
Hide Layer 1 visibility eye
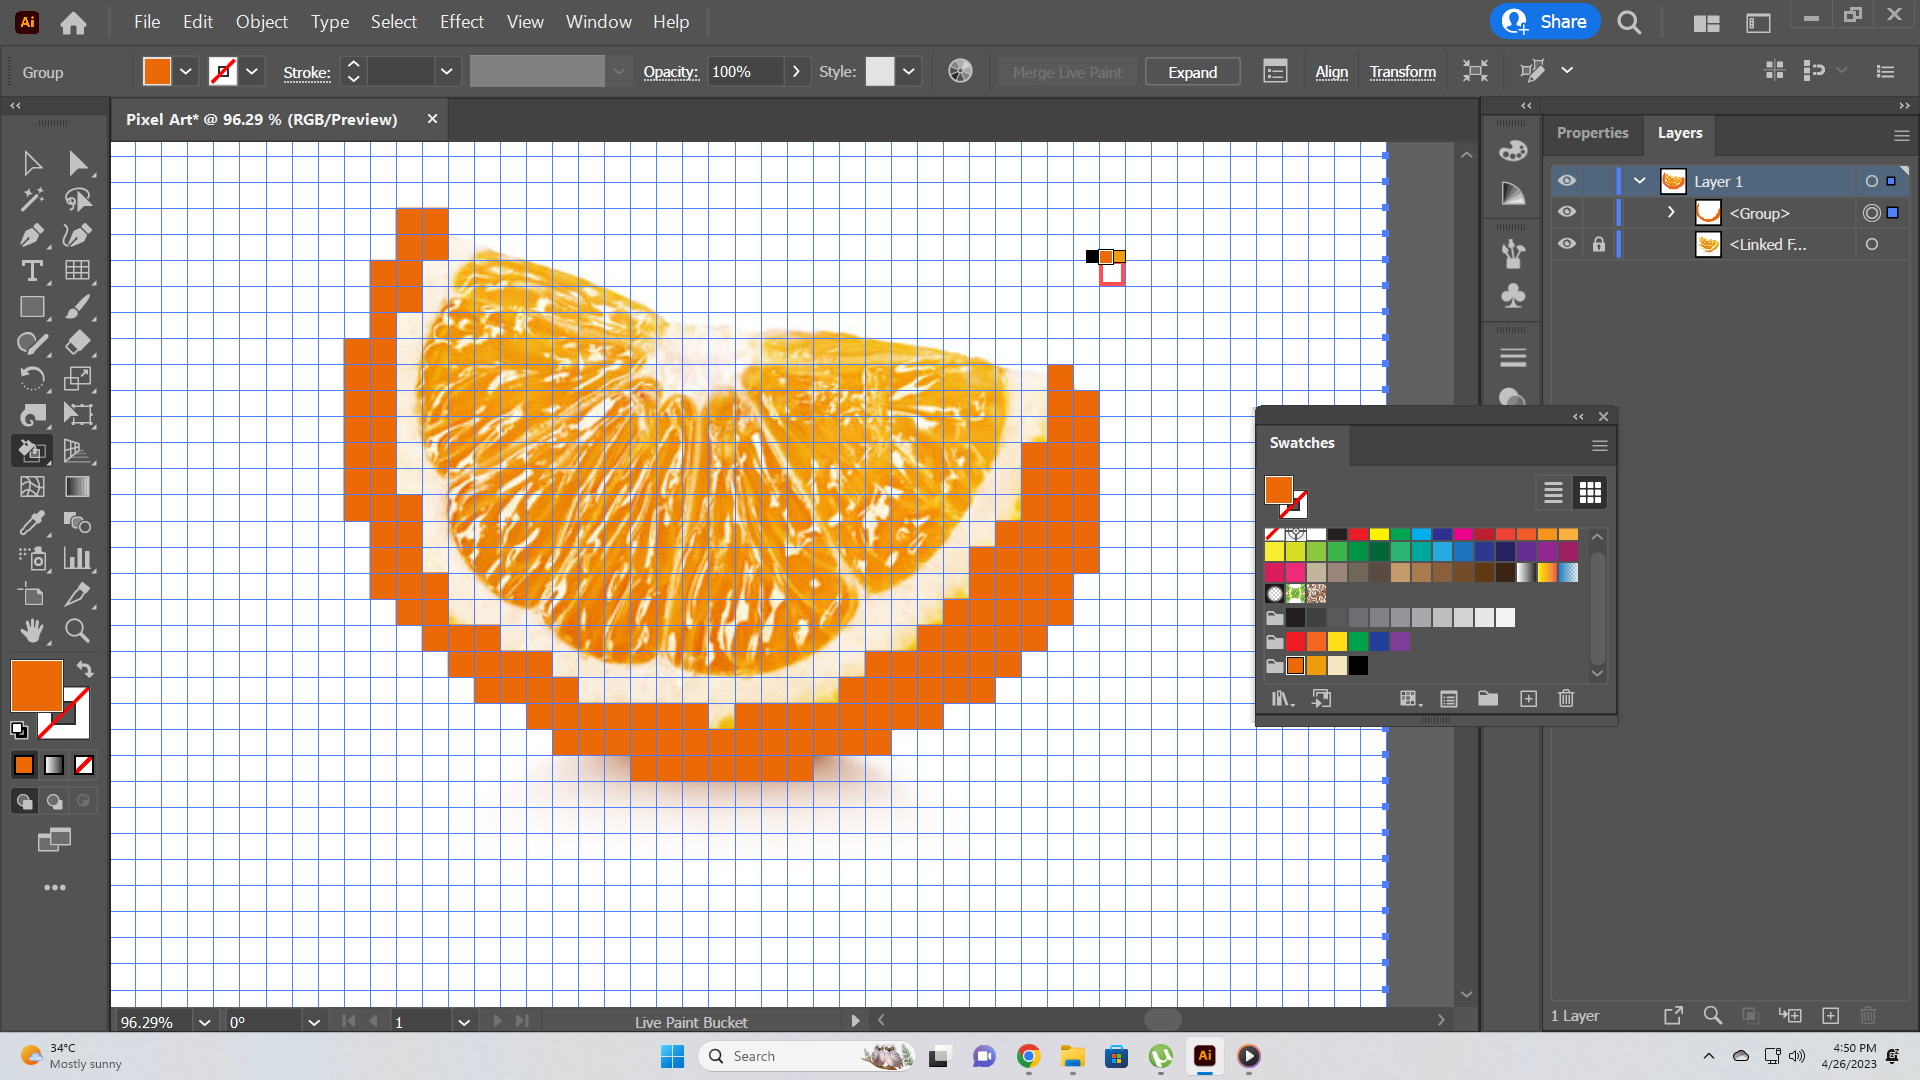(1566, 181)
